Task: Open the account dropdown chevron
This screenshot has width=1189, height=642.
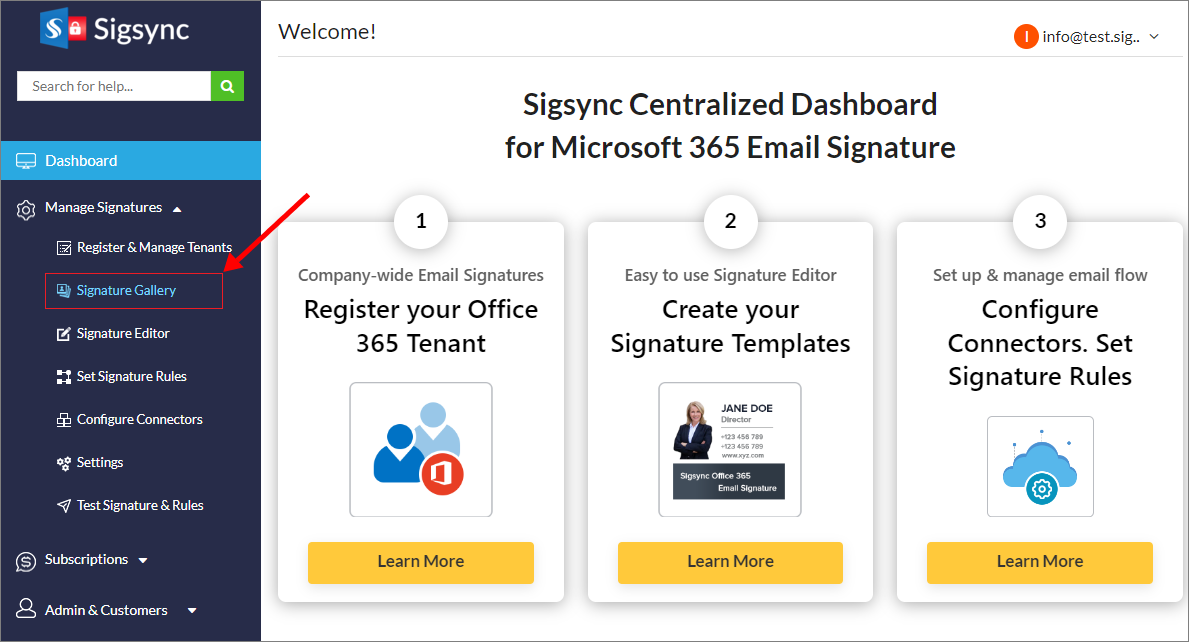Action: [1154, 37]
